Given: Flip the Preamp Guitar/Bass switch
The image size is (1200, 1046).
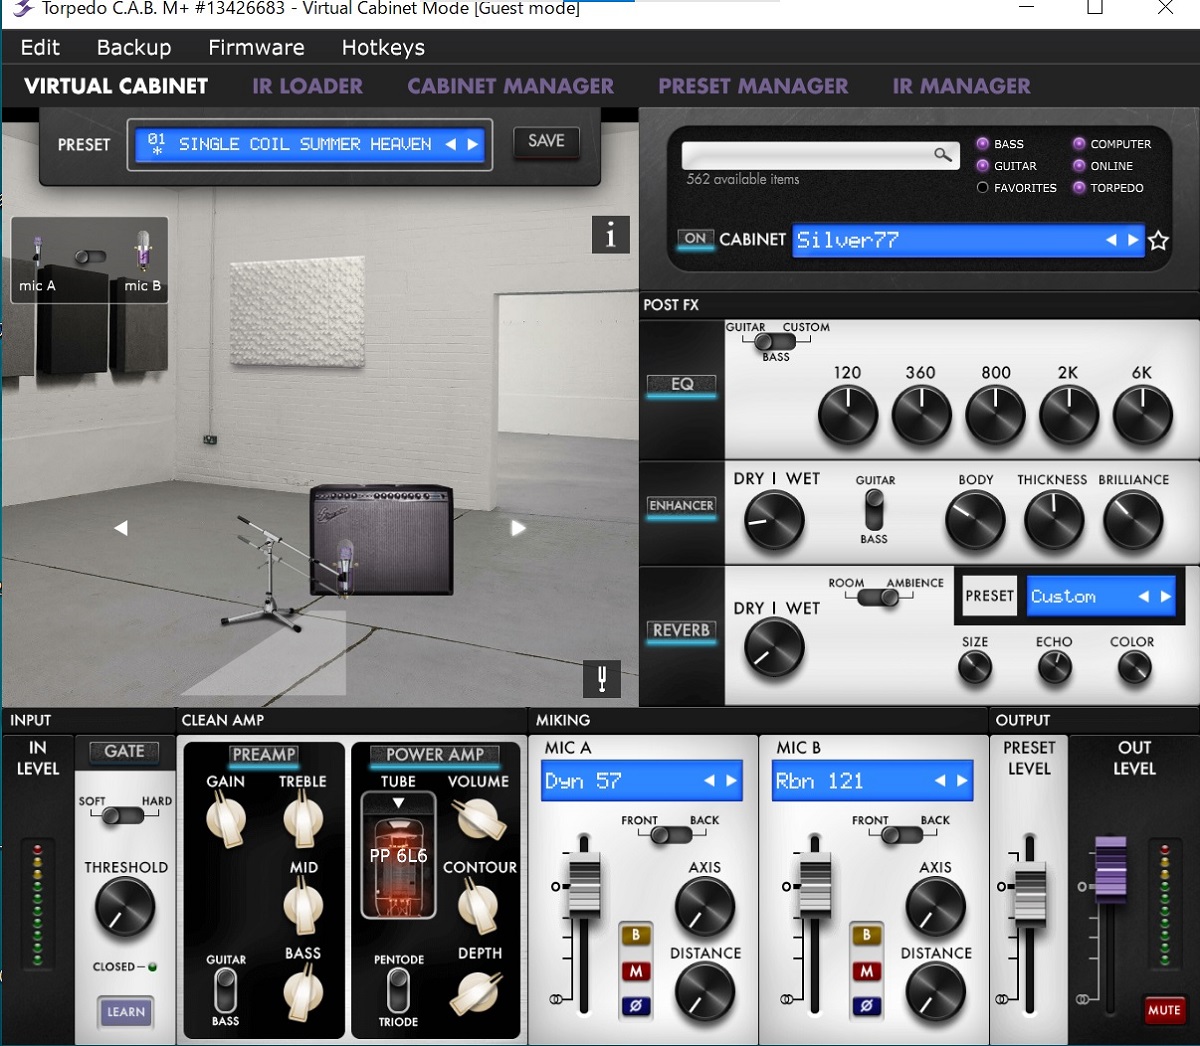Looking at the screenshot, I should (x=226, y=990).
